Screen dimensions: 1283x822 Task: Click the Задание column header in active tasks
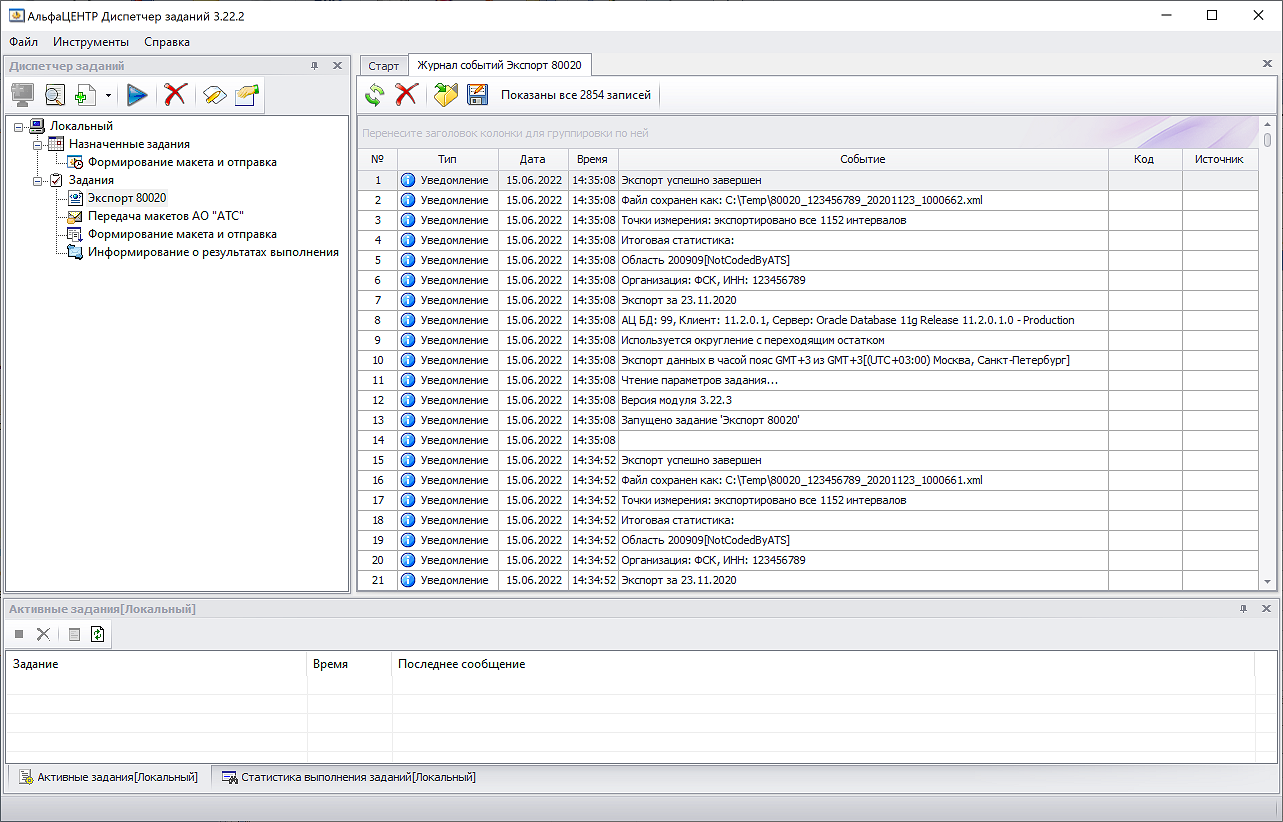point(157,664)
